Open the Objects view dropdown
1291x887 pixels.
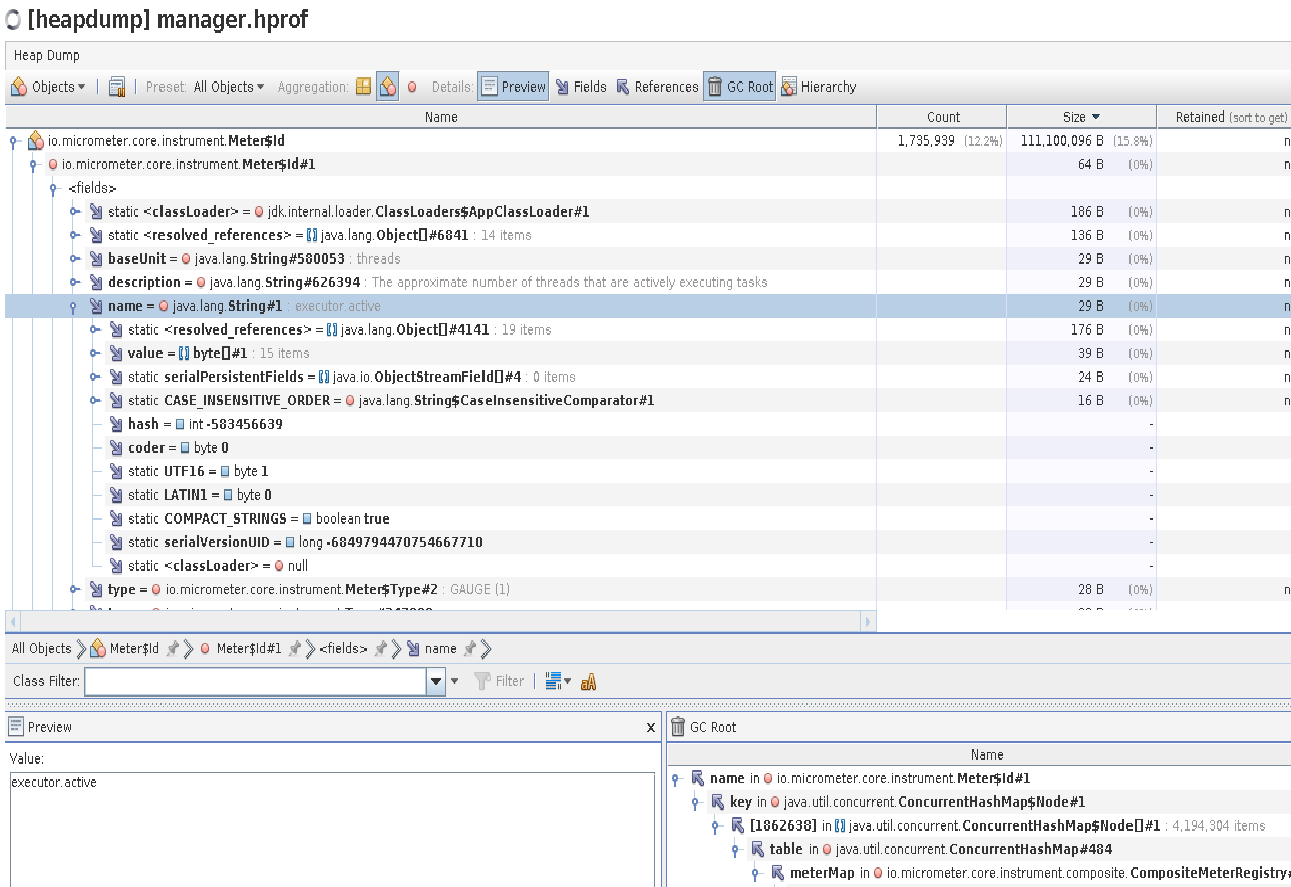[47, 87]
